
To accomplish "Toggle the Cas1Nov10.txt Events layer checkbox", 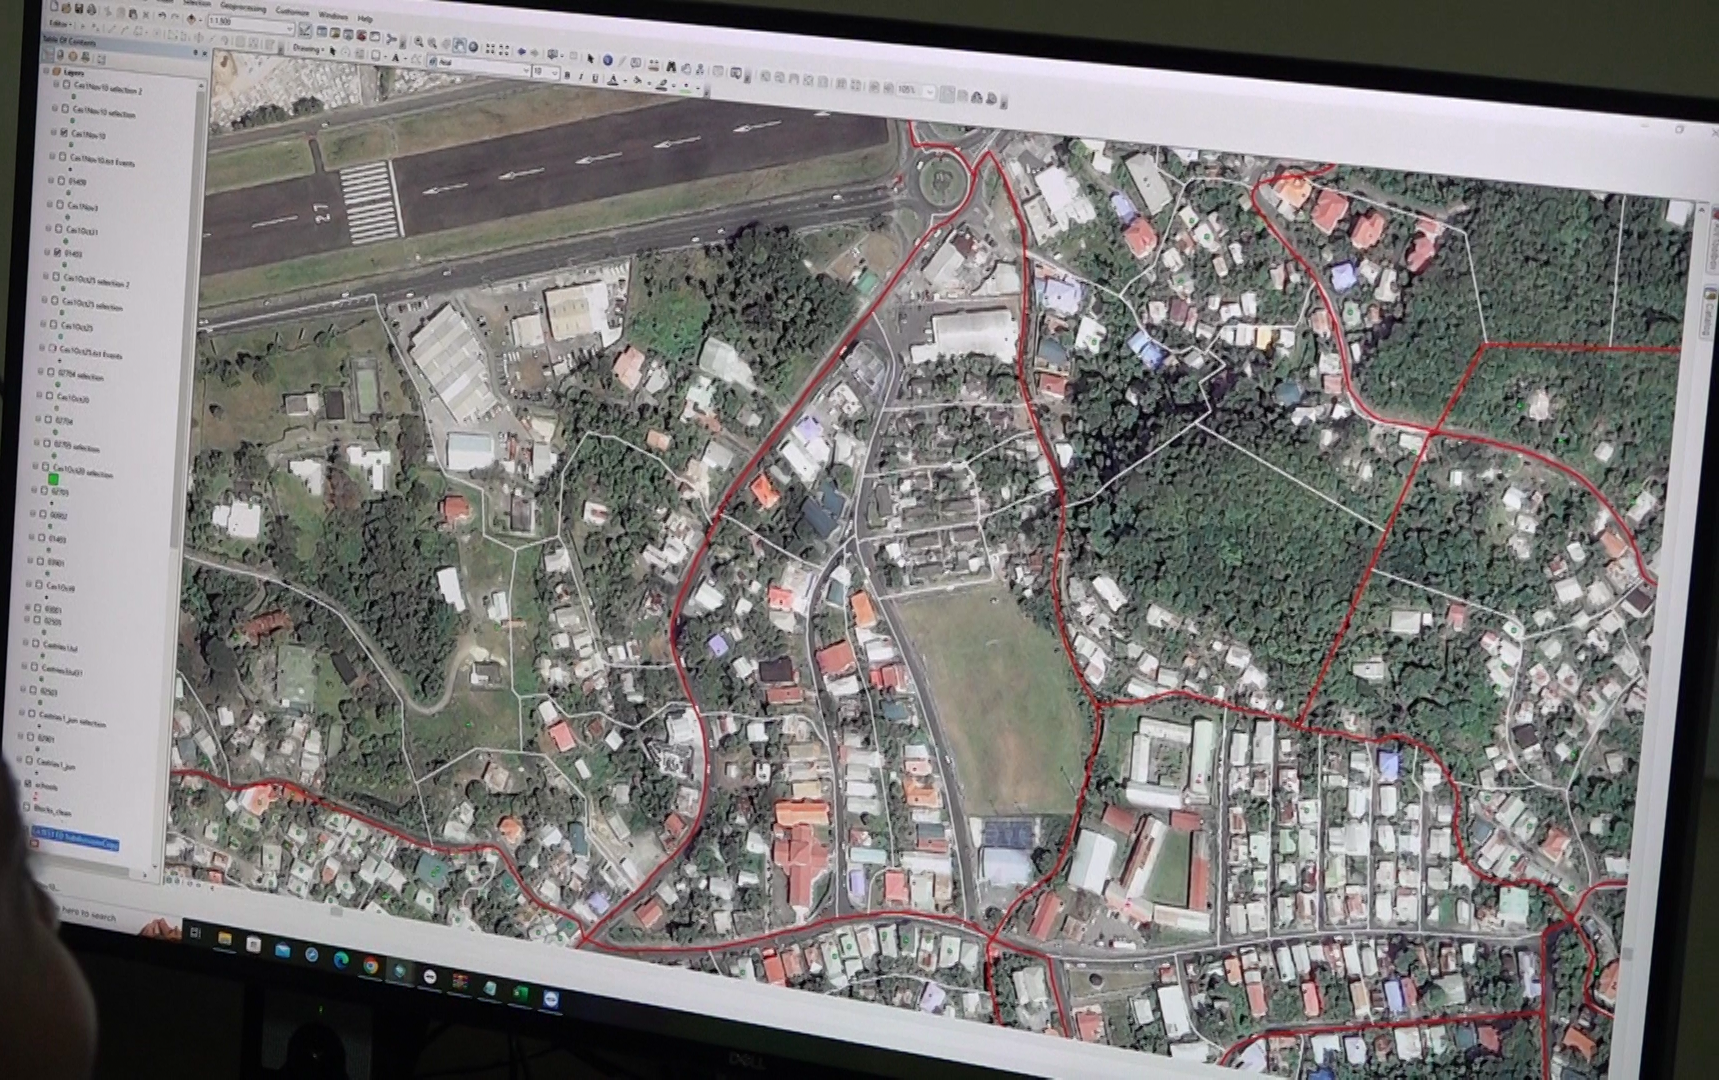I will [x=62, y=156].
